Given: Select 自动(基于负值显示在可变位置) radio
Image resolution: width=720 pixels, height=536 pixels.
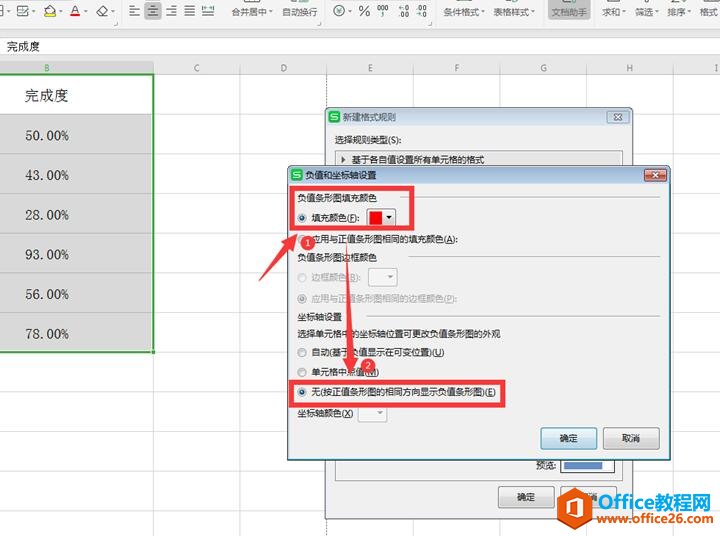Looking at the screenshot, I should (302, 353).
